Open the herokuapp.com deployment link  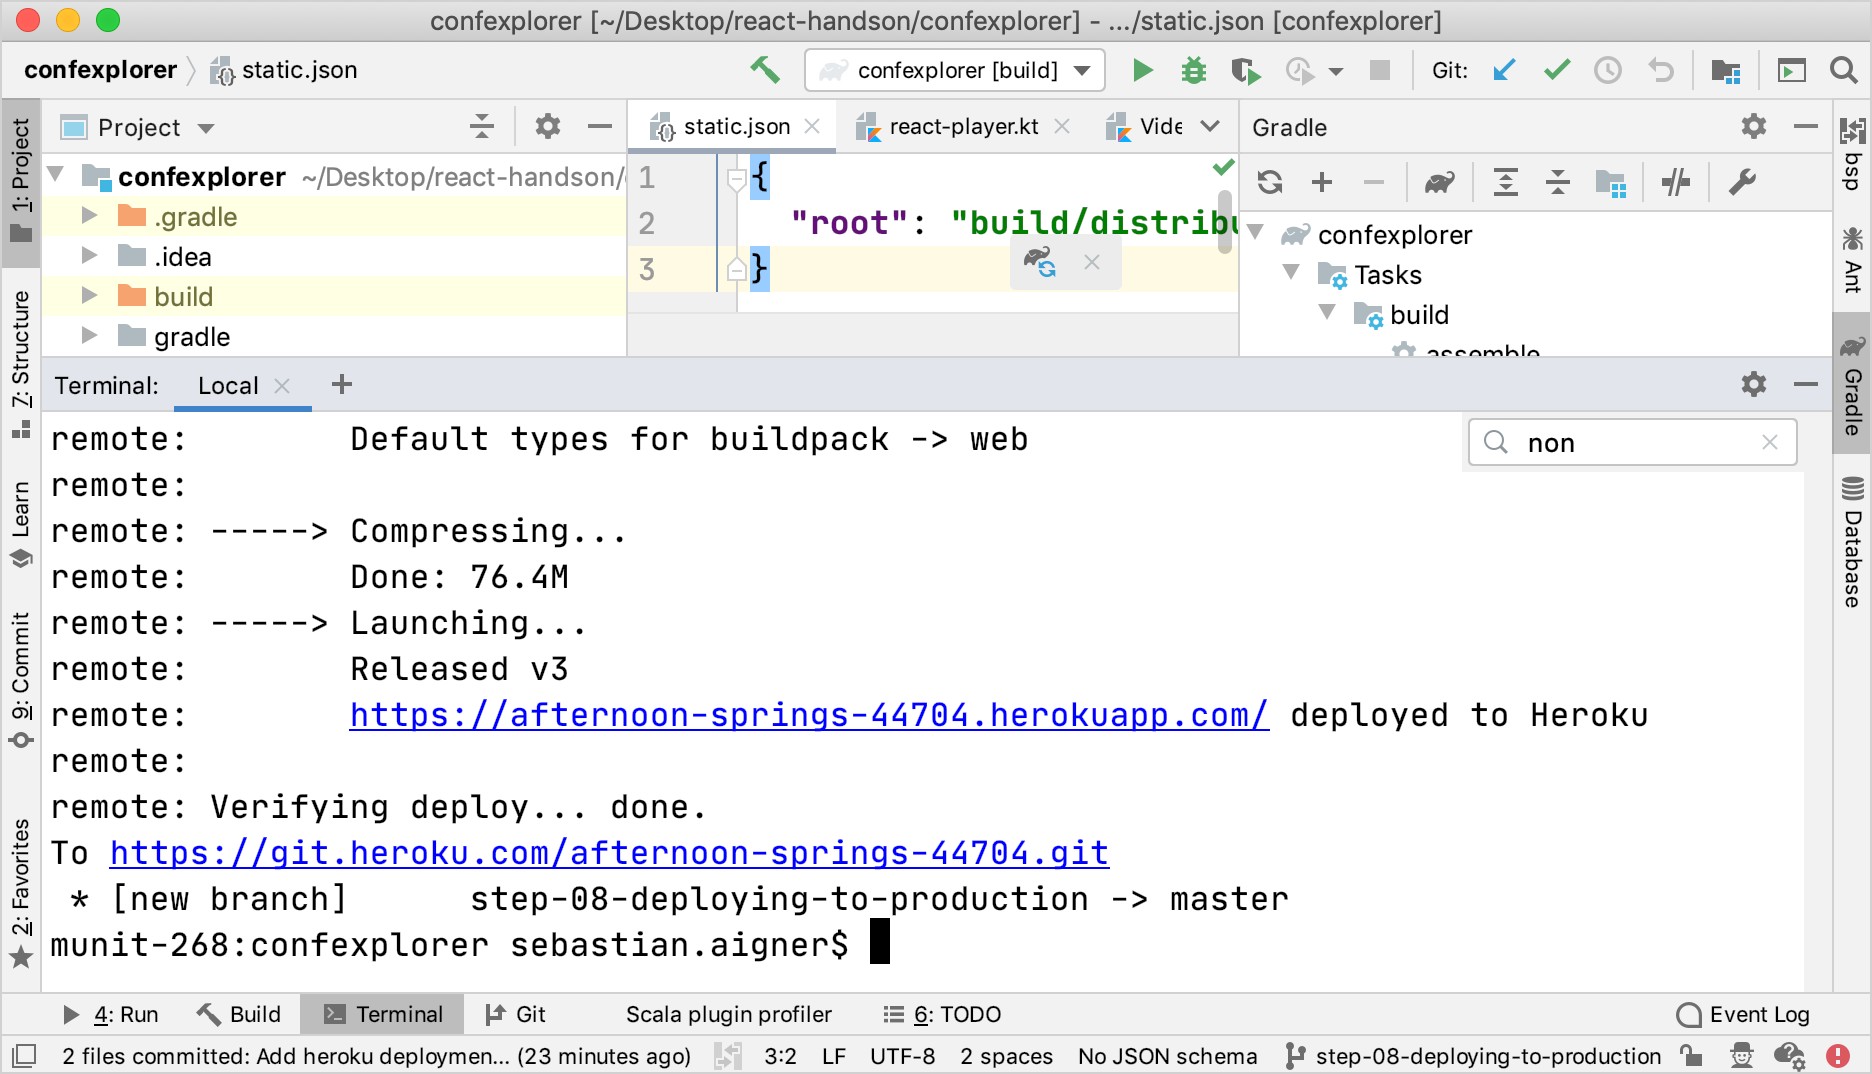(807, 715)
